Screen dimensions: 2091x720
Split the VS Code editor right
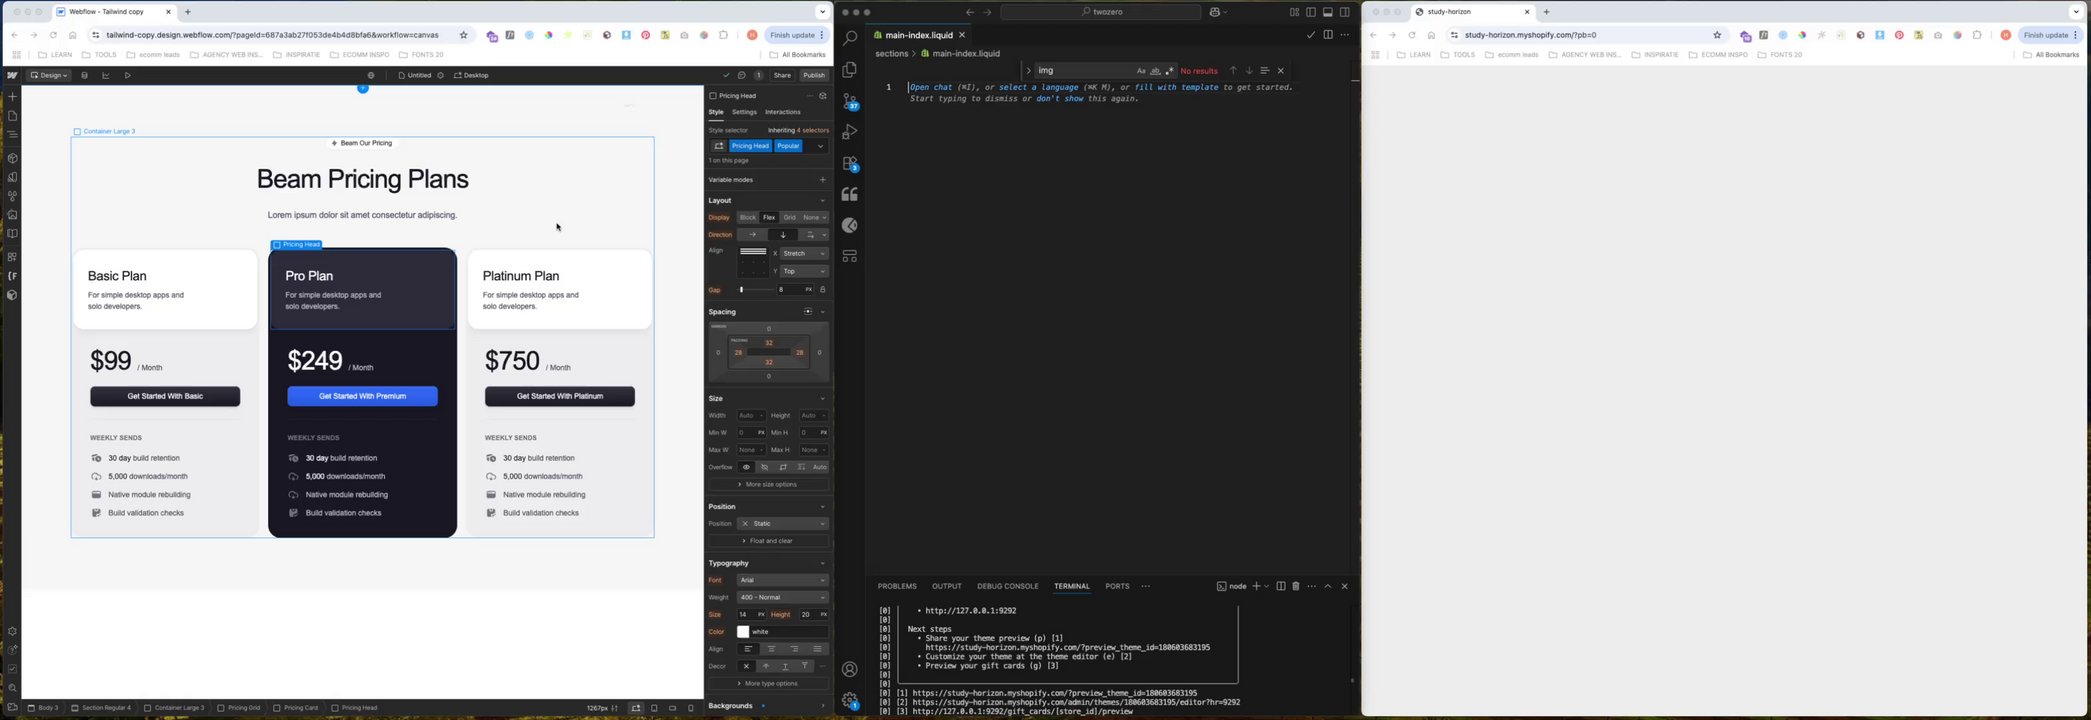[x=1328, y=35]
